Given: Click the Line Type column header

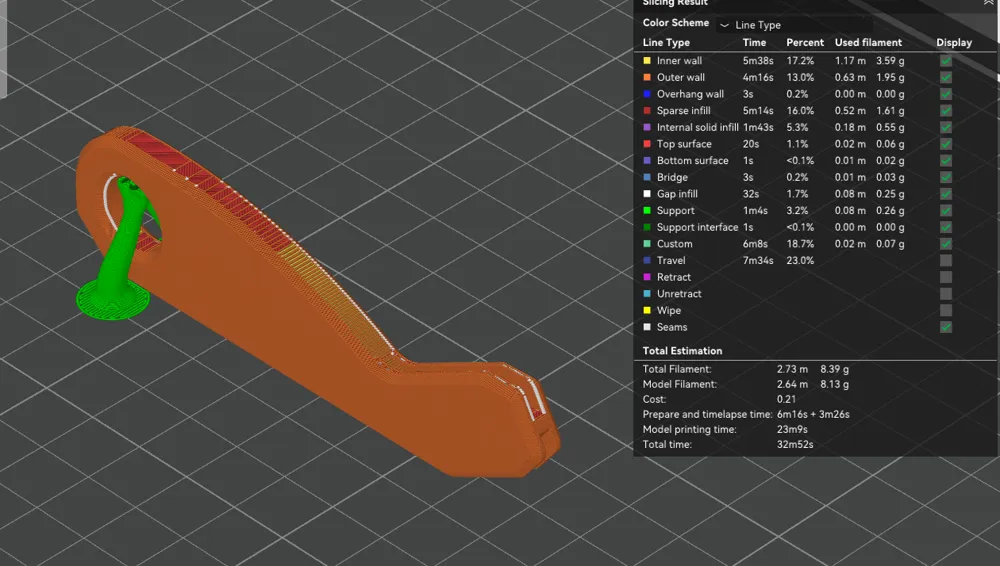Looking at the screenshot, I should click(x=666, y=43).
